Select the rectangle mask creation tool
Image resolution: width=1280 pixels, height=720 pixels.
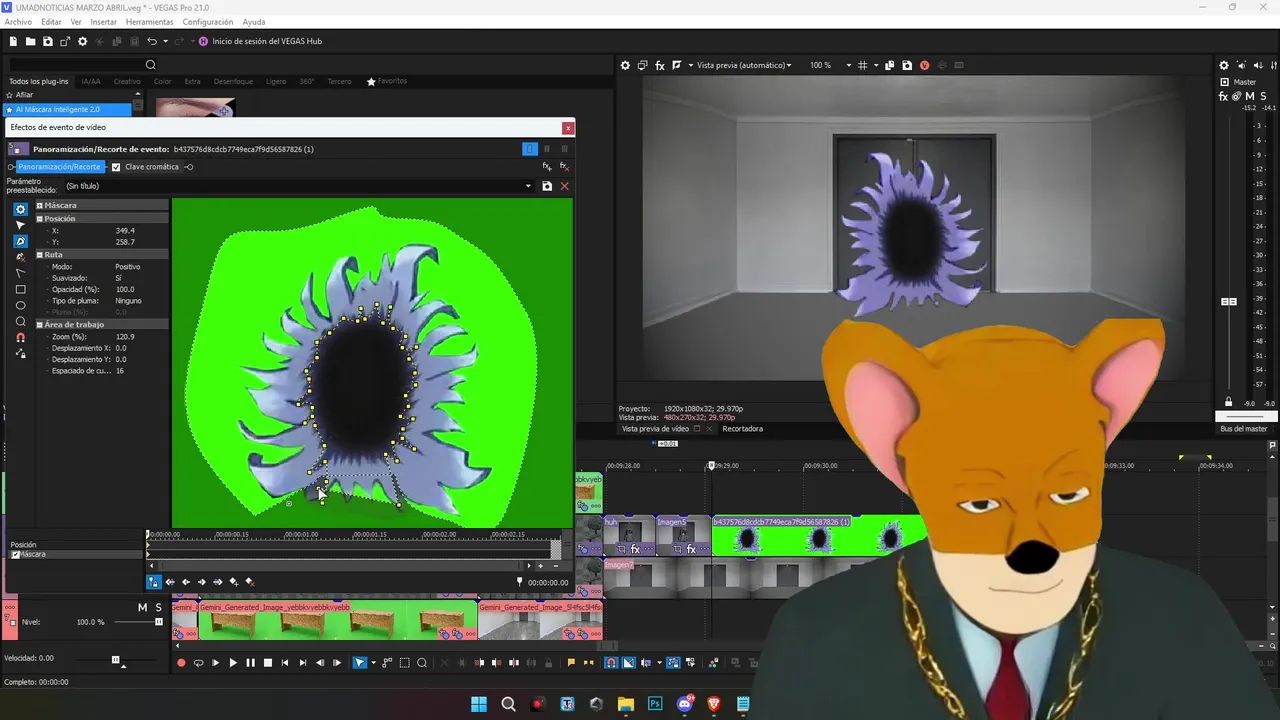(x=20, y=289)
